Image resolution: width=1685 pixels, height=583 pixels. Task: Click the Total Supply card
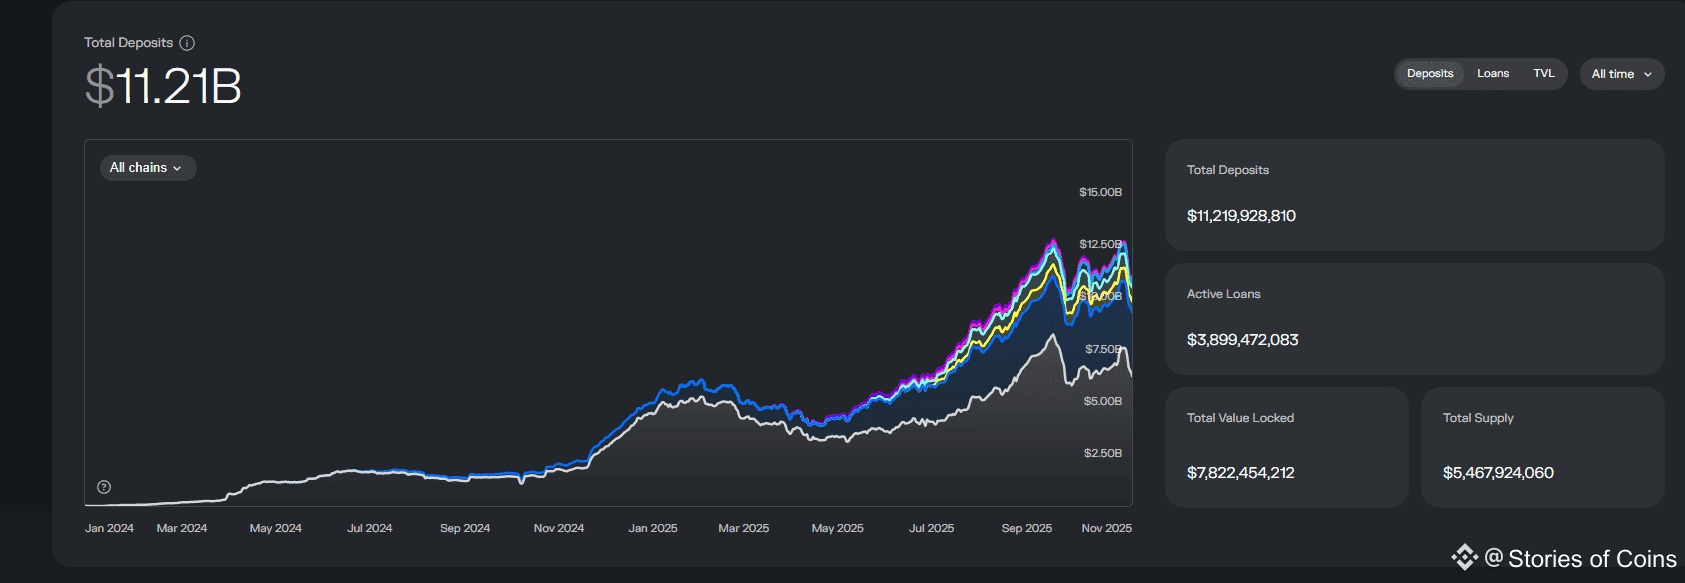[x=1541, y=446]
